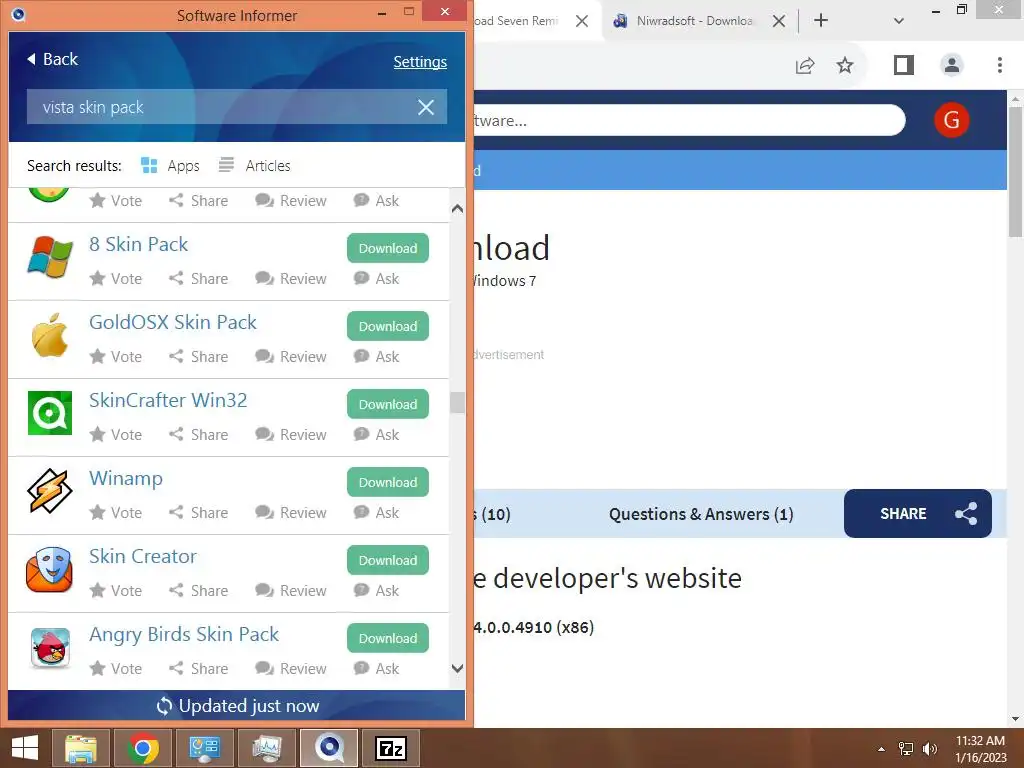Viewport: 1024px width, 768px height.
Task: Ask about Angry Birds Skin Pack
Action: pyautogui.click(x=376, y=669)
